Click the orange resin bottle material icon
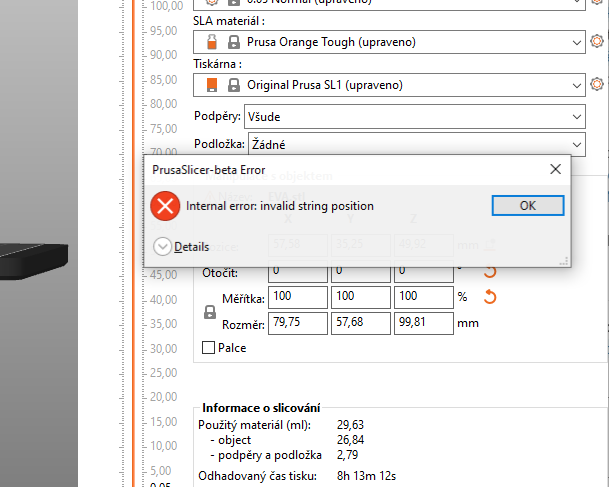 [212, 42]
